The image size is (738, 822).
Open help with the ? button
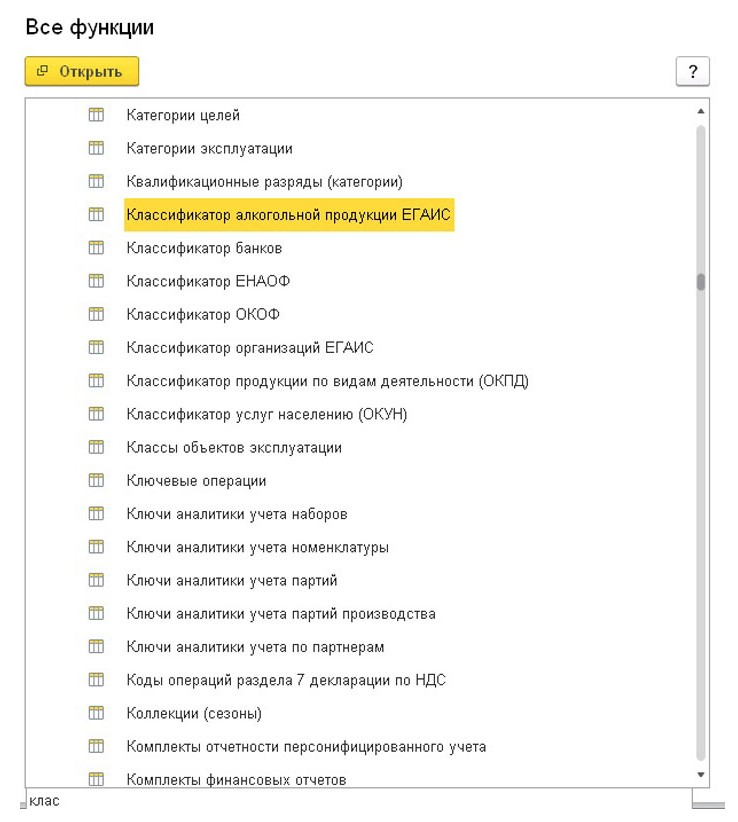click(x=695, y=70)
